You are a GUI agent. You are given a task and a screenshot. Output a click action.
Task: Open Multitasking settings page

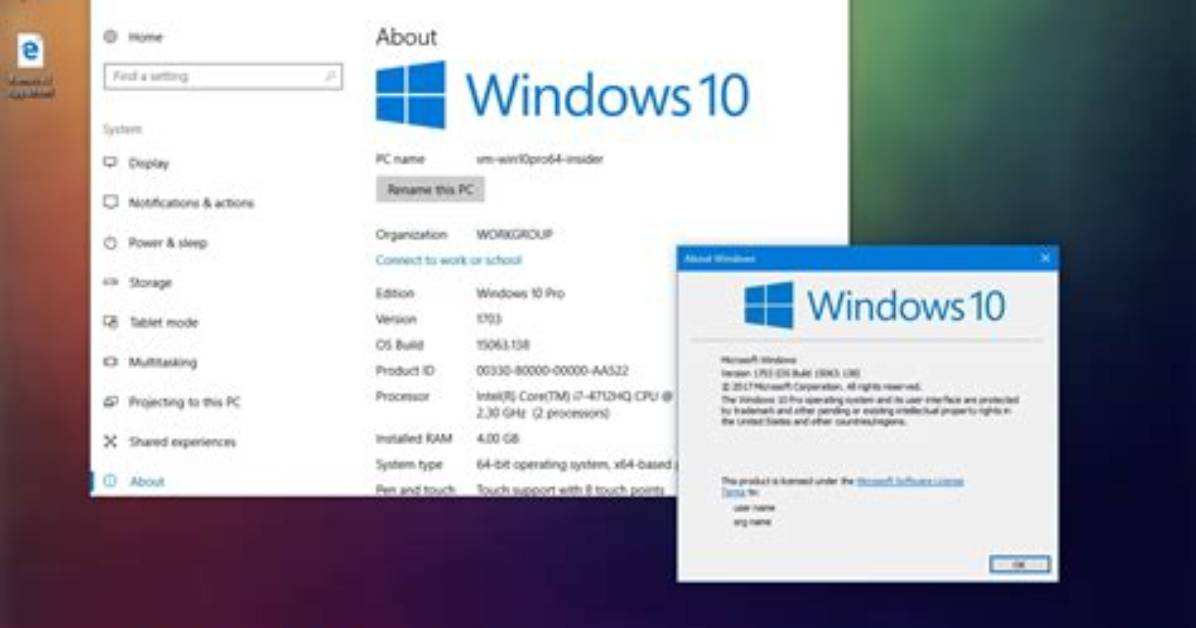coord(162,362)
